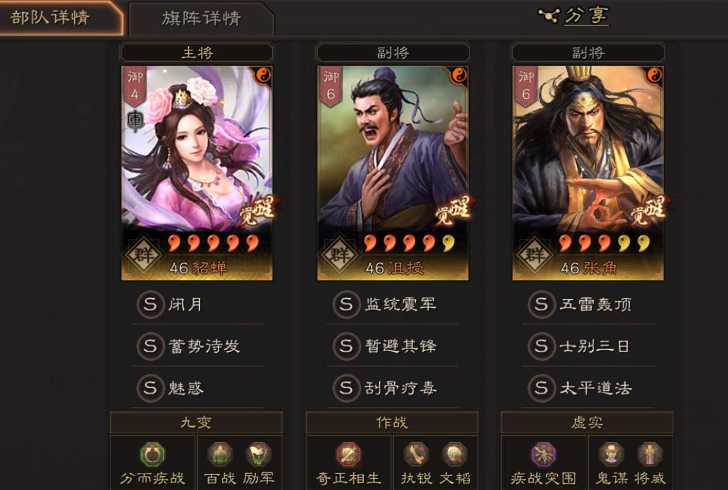Open the 闭月 skill entry
The image size is (728, 490).
tap(197, 305)
